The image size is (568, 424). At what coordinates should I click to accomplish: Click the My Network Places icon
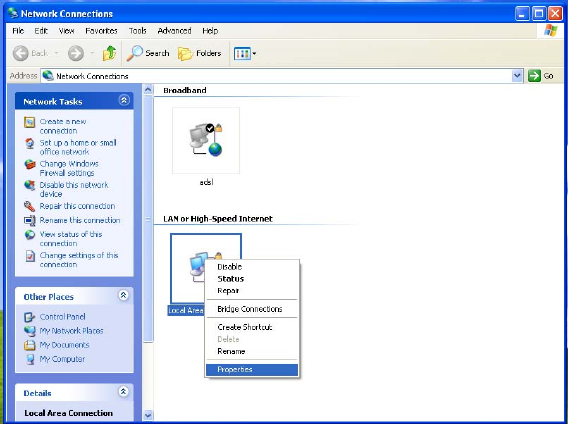tap(29, 331)
